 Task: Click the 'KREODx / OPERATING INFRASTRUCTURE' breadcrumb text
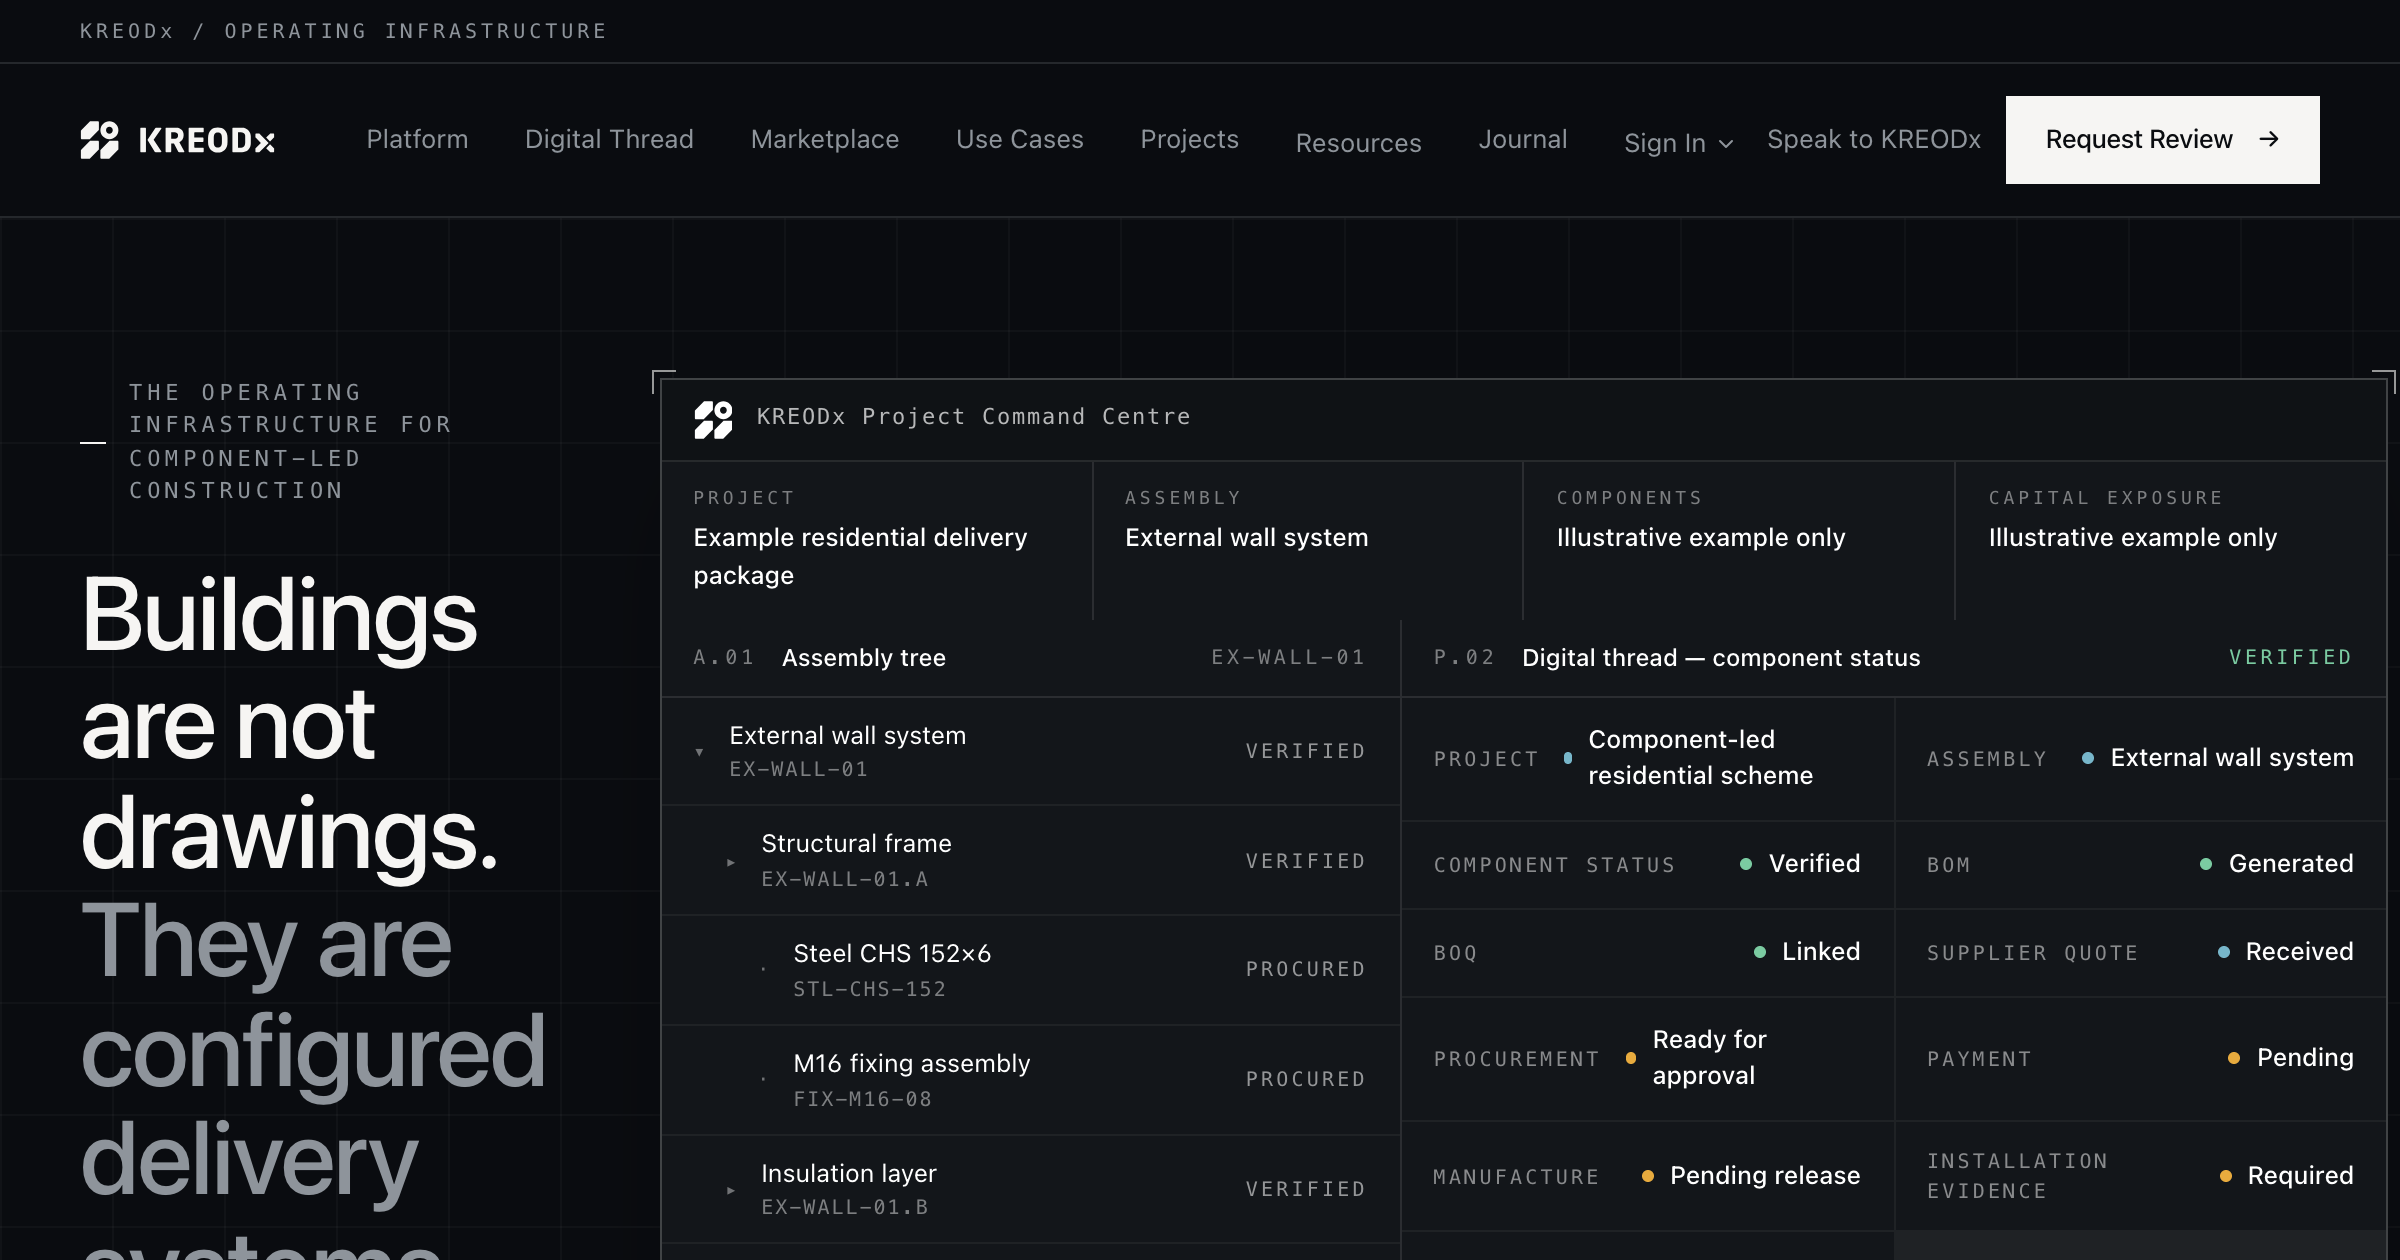coord(343,31)
